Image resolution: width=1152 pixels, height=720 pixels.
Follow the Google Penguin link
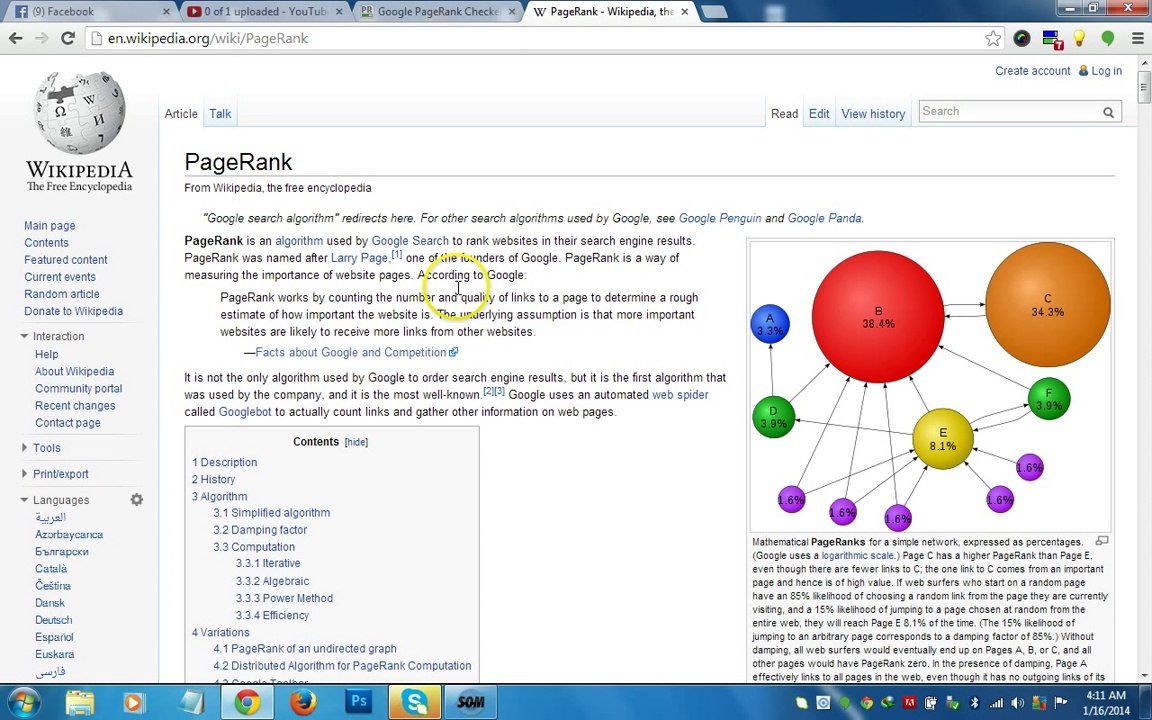coord(719,218)
